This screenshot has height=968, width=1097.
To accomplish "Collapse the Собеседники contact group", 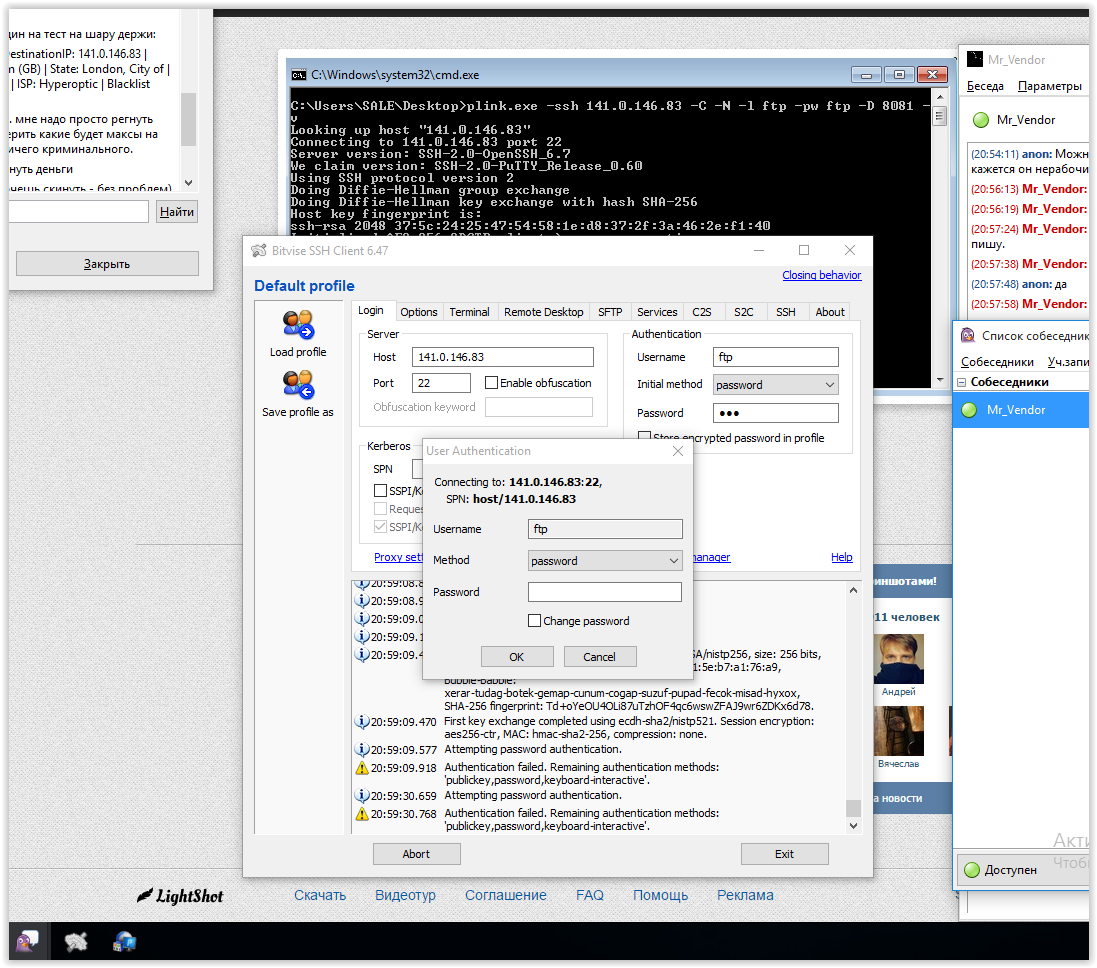I will (x=963, y=382).
